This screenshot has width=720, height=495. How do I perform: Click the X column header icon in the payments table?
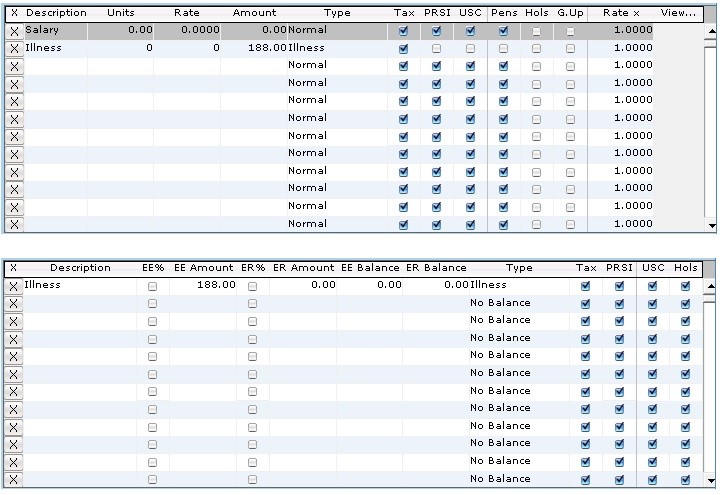[x=14, y=13]
